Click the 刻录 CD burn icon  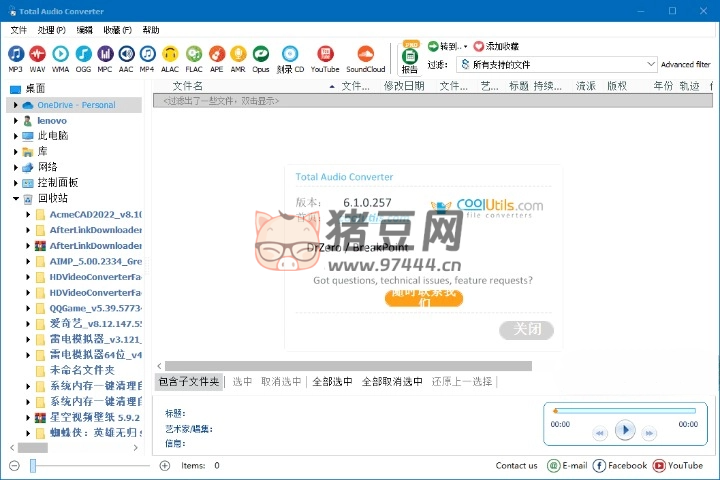pyautogui.click(x=291, y=54)
